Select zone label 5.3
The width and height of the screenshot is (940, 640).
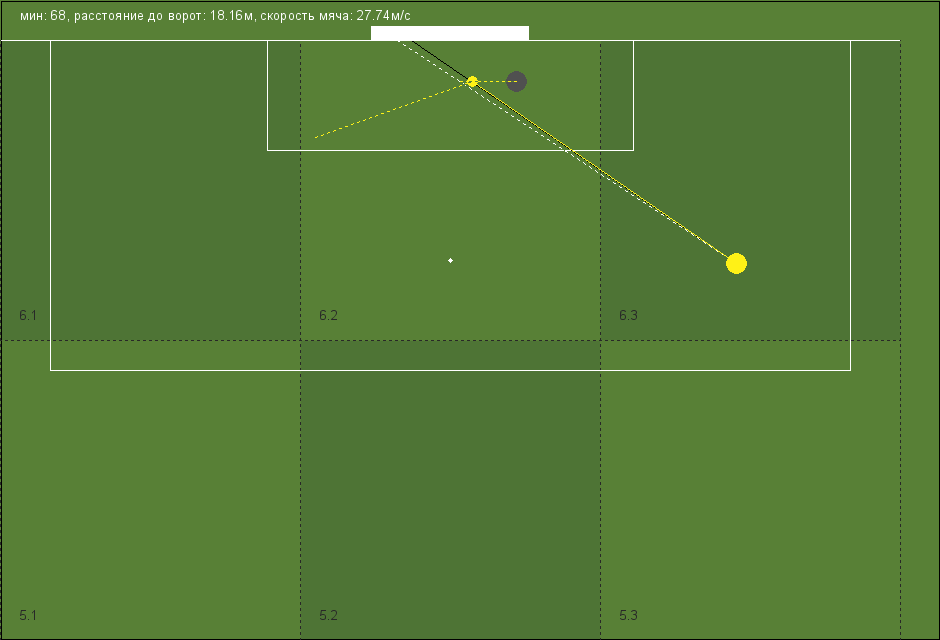(x=628, y=615)
